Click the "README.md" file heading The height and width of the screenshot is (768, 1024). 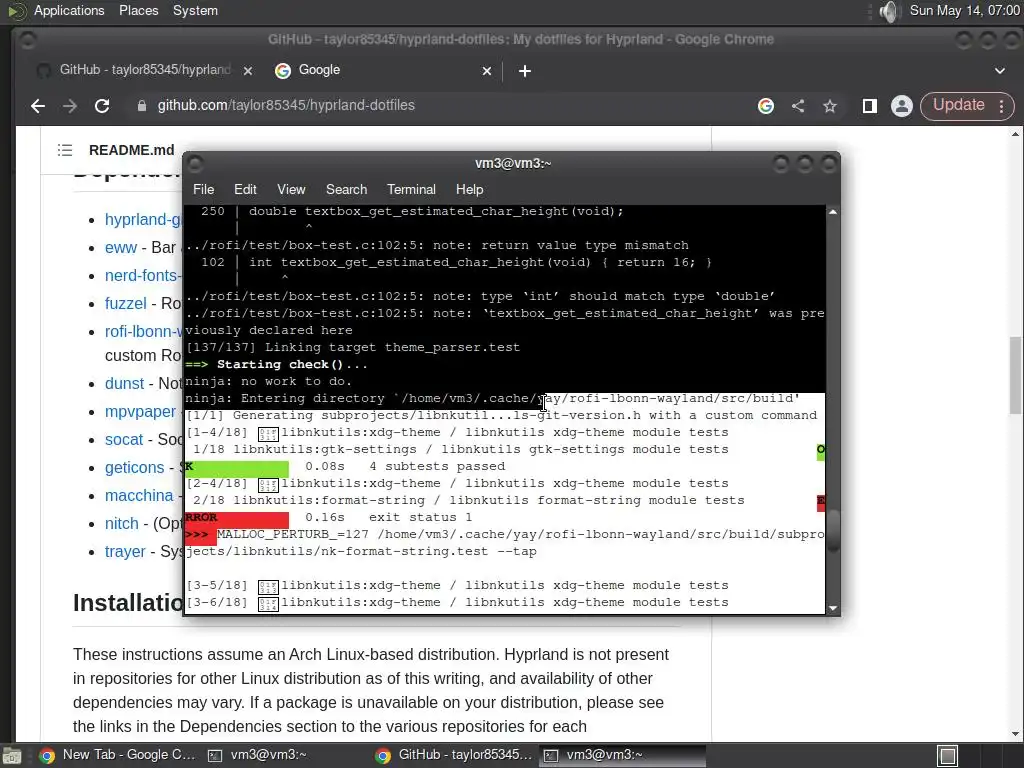point(131,150)
